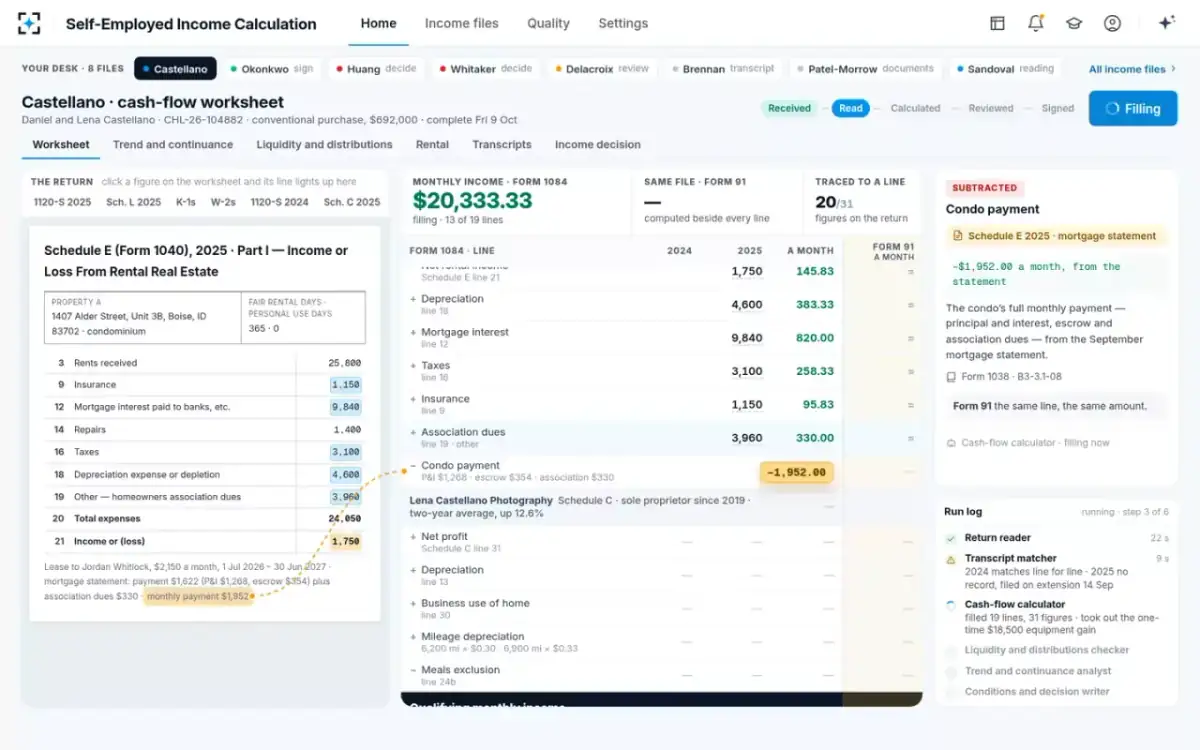Click the highlighted -1,952.00 figure
Viewport: 1200px width, 750px height.
[796, 472]
